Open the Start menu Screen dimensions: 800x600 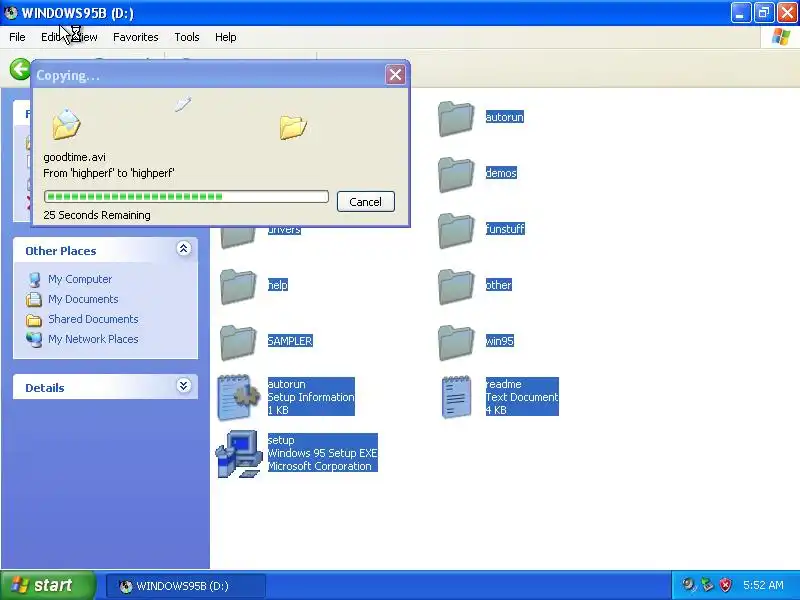[x=48, y=585]
